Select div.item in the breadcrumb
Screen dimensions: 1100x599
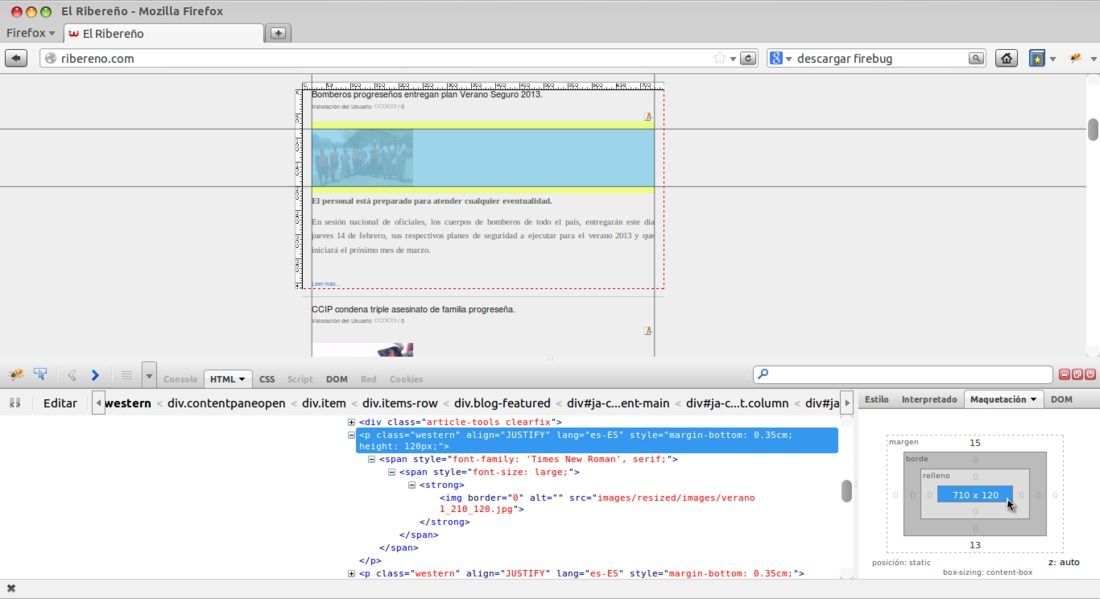(323, 403)
